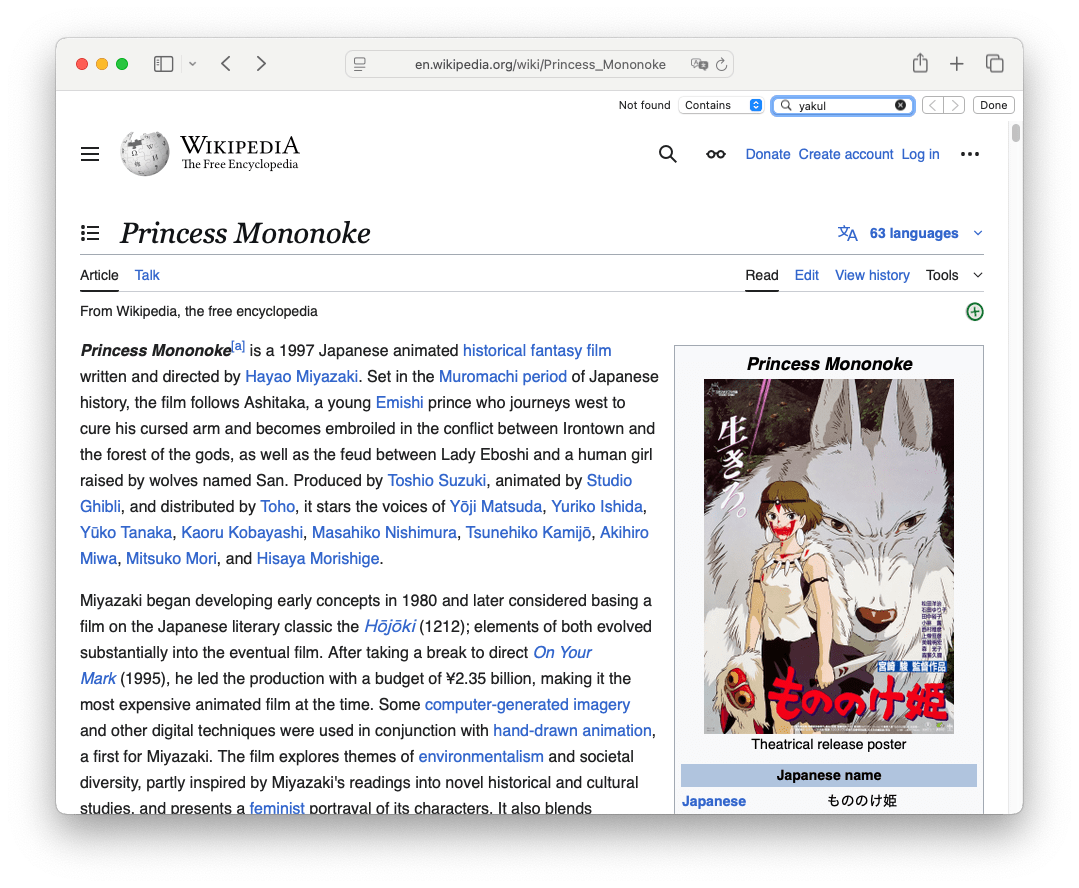Image resolution: width=1079 pixels, height=888 pixels.
Task: Click the Japanese infobox label link
Action: tap(714, 801)
